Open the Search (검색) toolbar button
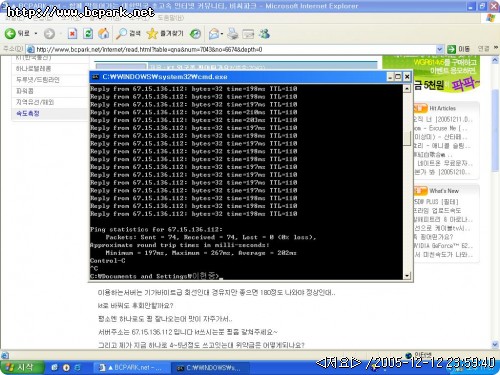The width and height of the screenshot is (500, 375). point(128,34)
